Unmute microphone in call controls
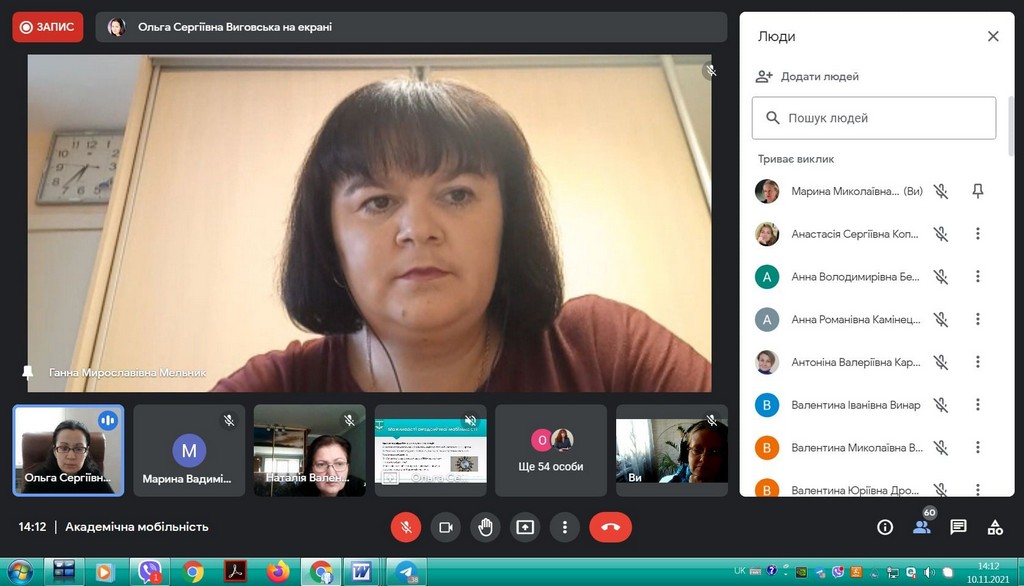 click(406, 527)
